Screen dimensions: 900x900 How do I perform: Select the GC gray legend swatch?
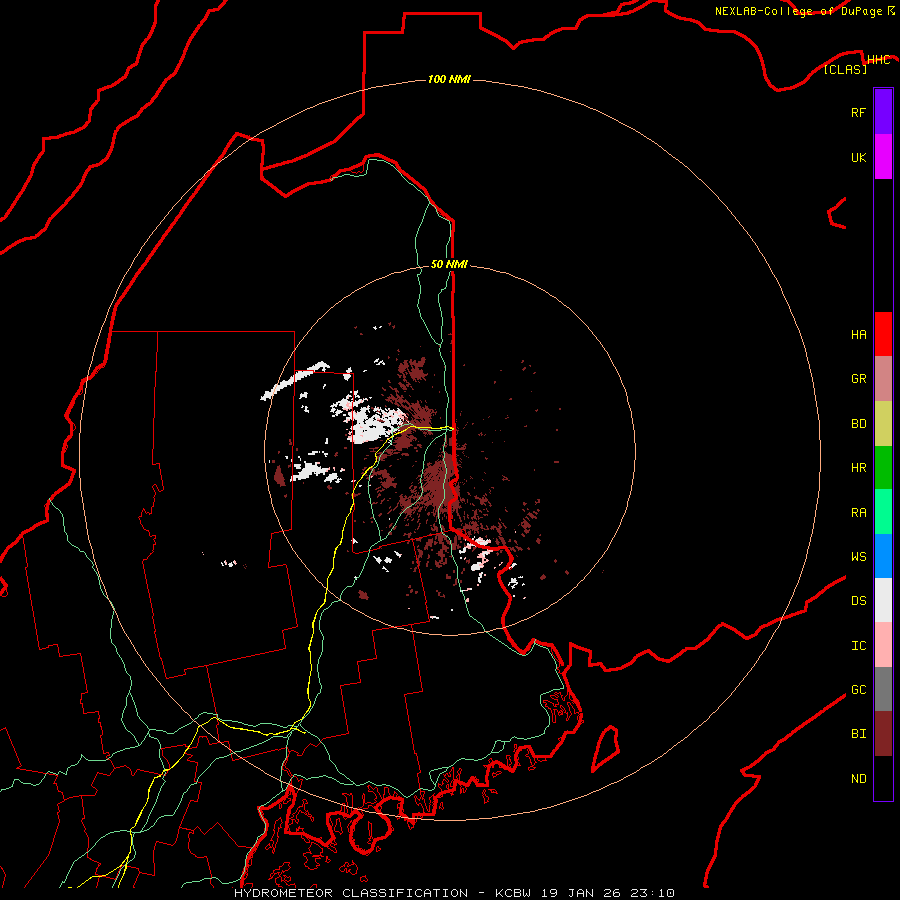883,689
